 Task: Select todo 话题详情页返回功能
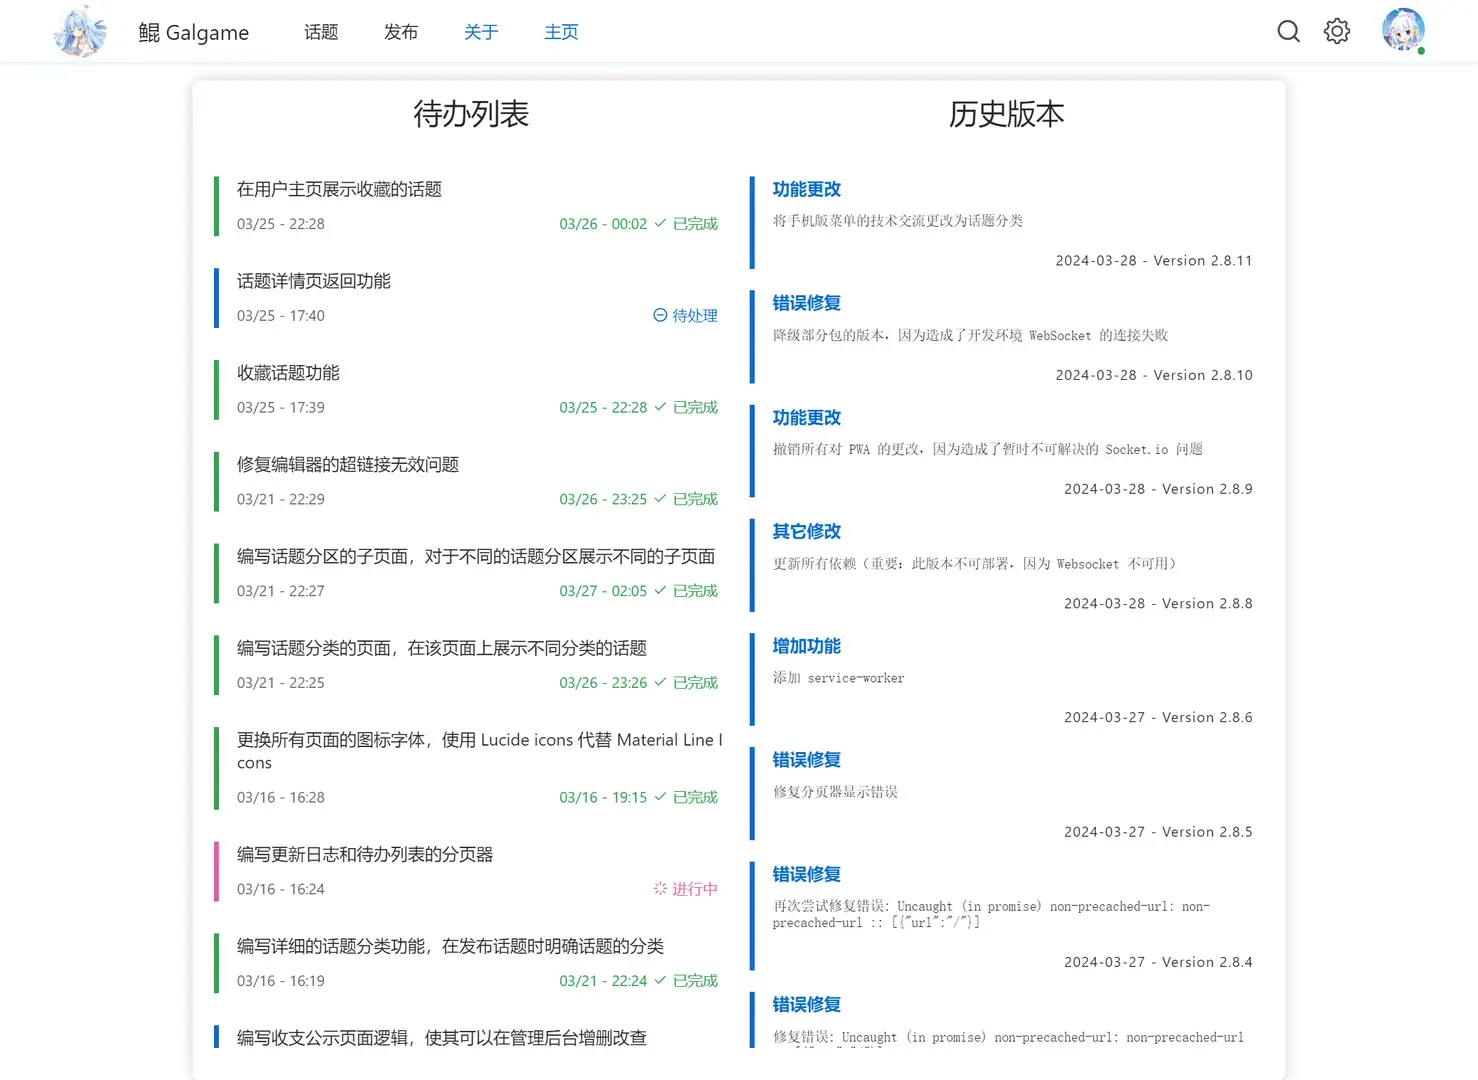pyautogui.click(x=314, y=281)
